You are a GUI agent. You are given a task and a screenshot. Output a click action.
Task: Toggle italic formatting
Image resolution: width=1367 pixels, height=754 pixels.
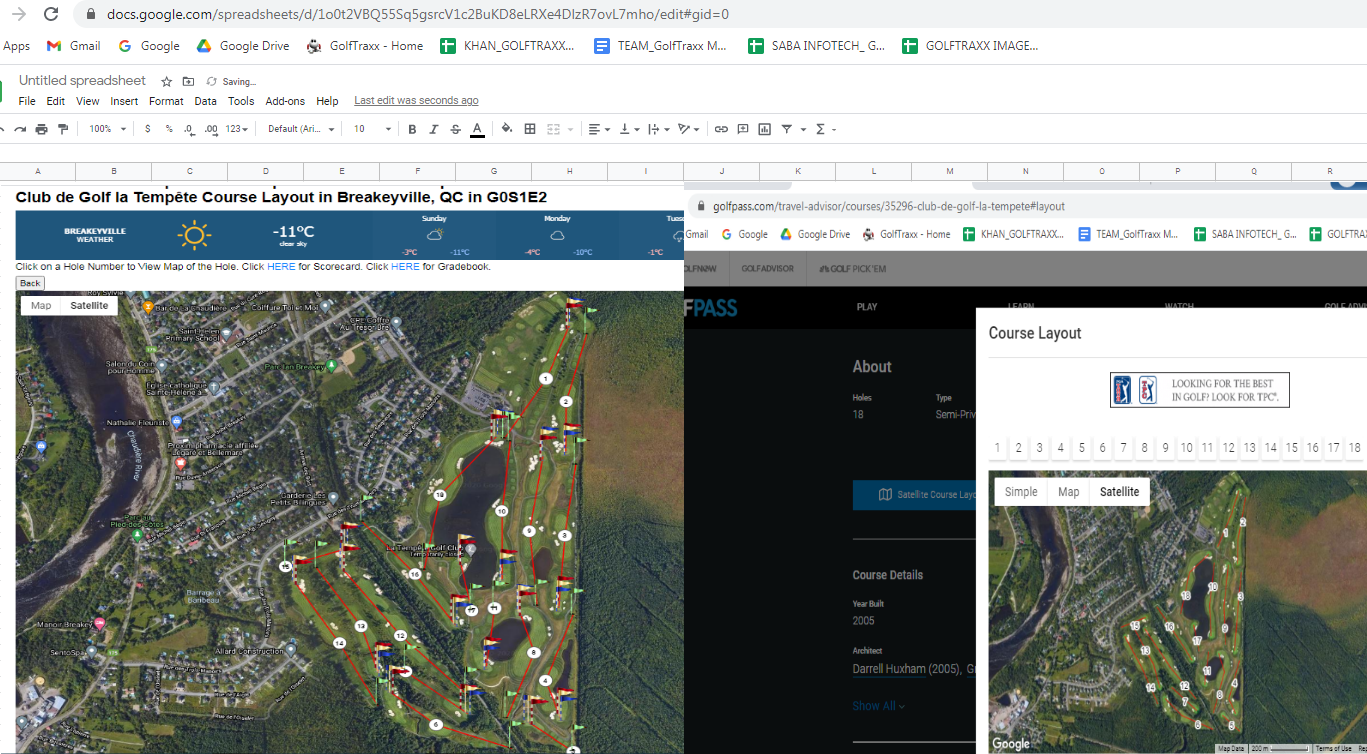tap(434, 129)
